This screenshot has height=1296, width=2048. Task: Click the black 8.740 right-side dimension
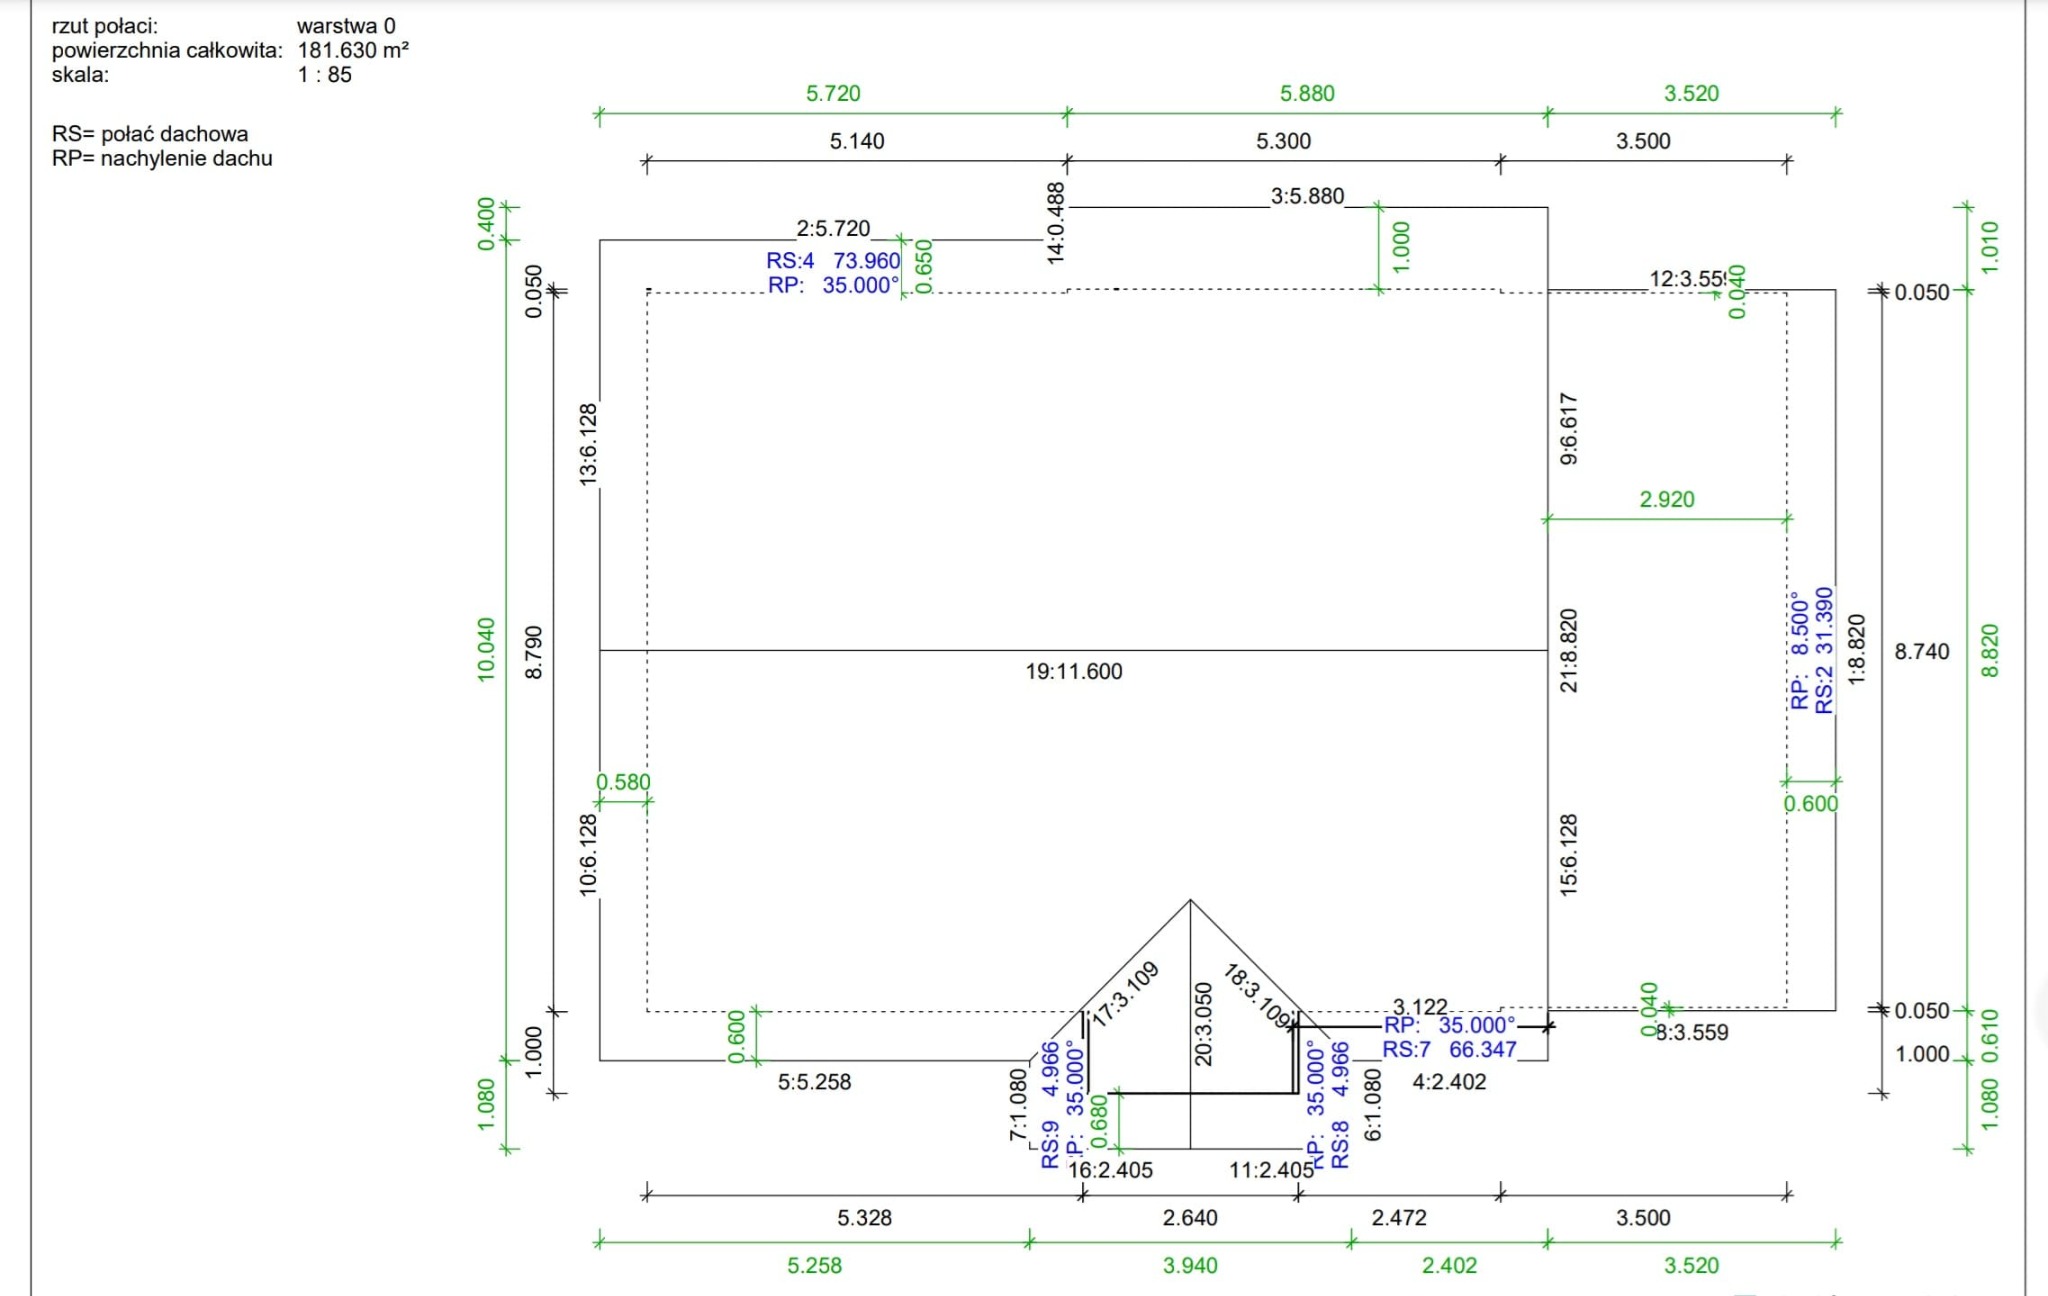[1921, 652]
